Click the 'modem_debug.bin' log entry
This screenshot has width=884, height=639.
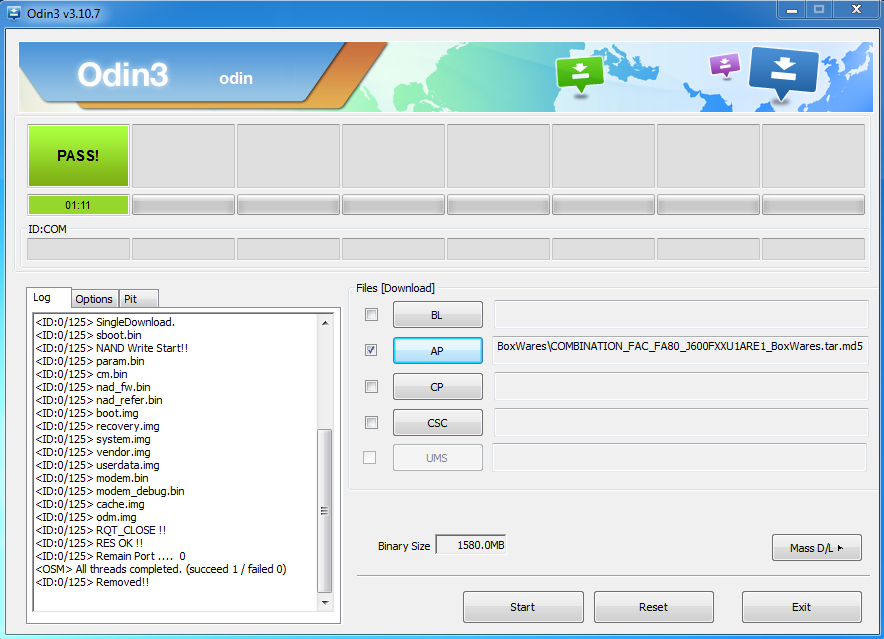(110, 491)
